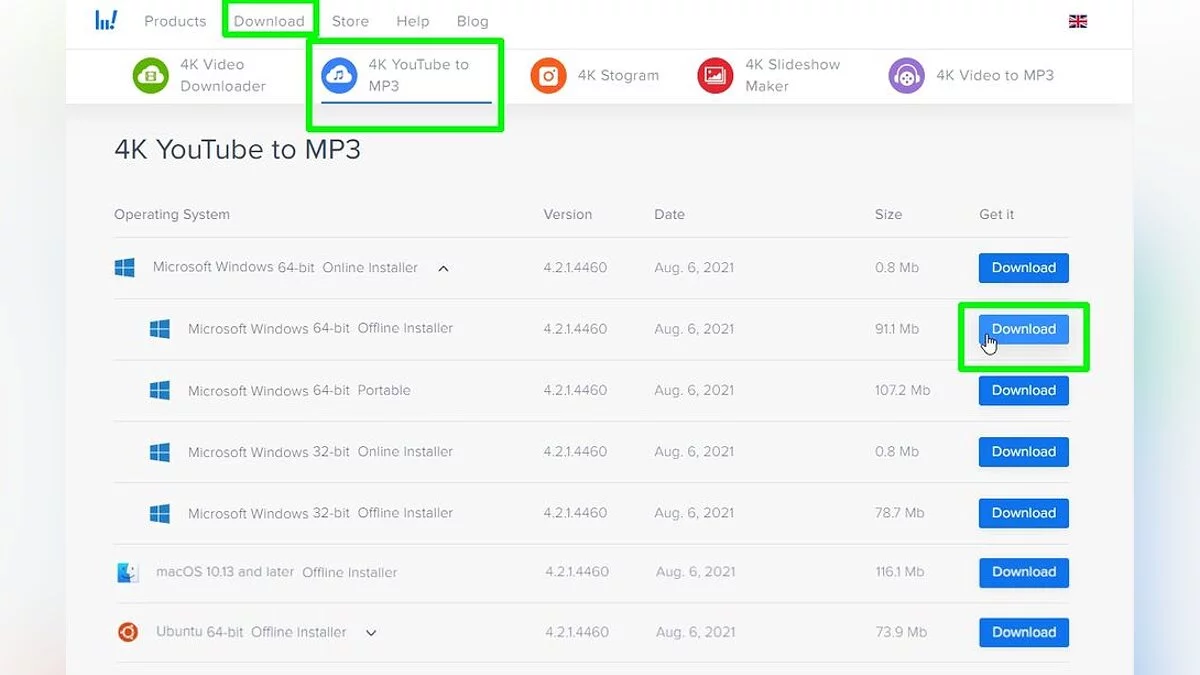This screenshot has width=1200, height=675.
Task: Collapse the Windows 64-bit installer list
Action: tap(443, 268)
